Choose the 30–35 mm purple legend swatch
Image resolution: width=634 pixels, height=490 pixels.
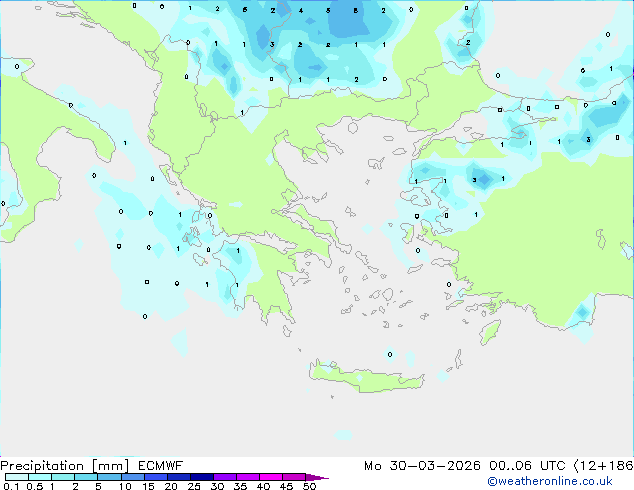point(224,477)
